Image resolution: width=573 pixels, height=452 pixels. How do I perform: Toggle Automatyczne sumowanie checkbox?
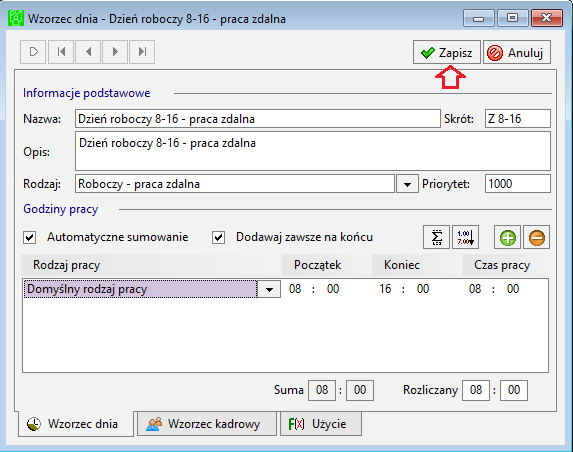click(30, 237)
